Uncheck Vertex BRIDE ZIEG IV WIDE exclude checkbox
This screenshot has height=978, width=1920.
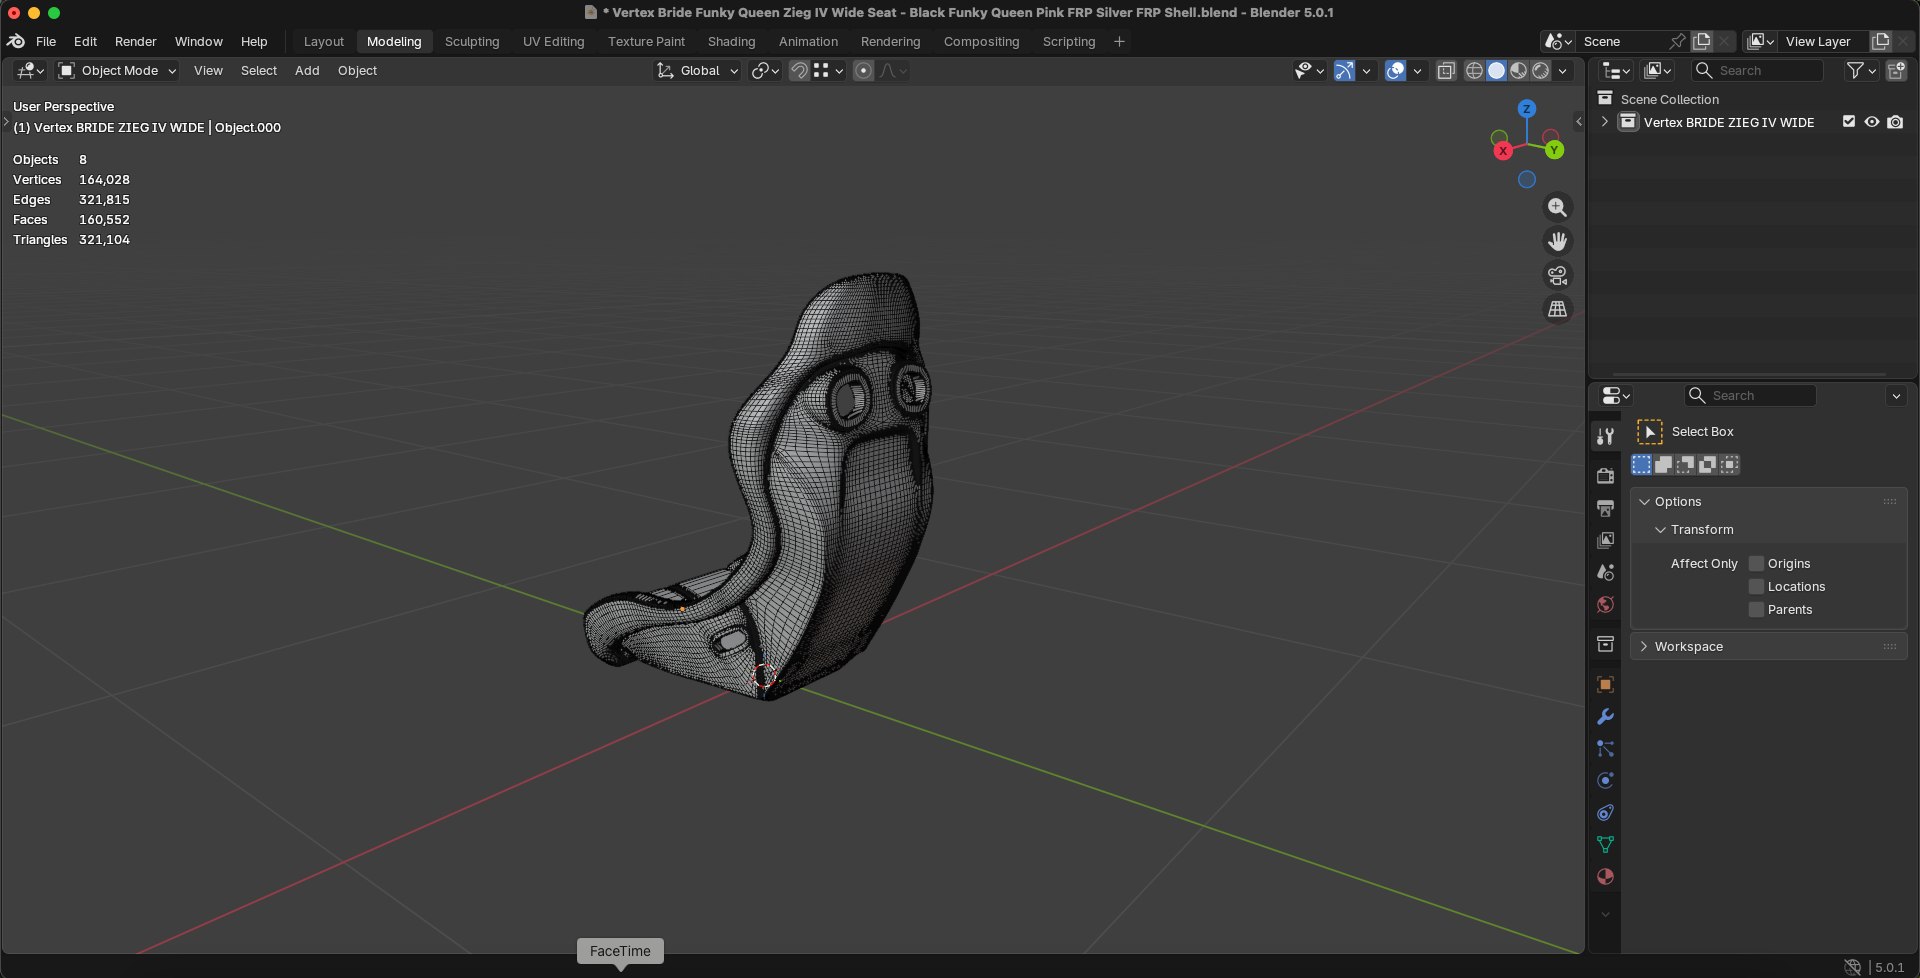(1849, 122)
